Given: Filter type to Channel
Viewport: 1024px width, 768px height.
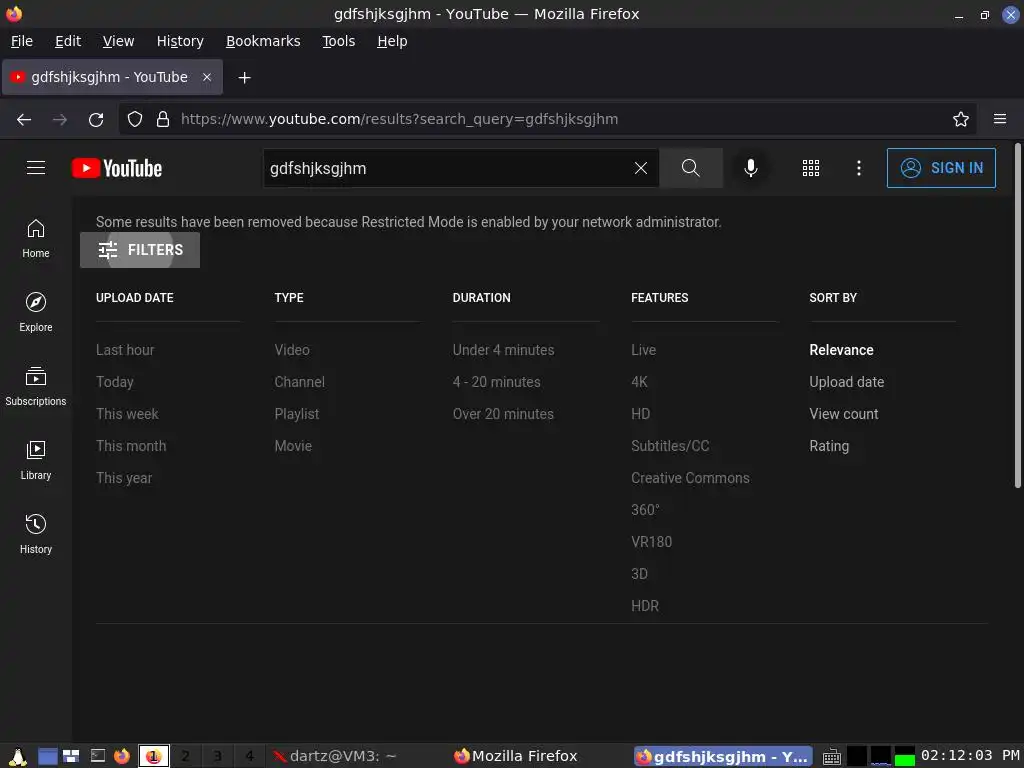Looking at the screenshot, I should 299,382.
